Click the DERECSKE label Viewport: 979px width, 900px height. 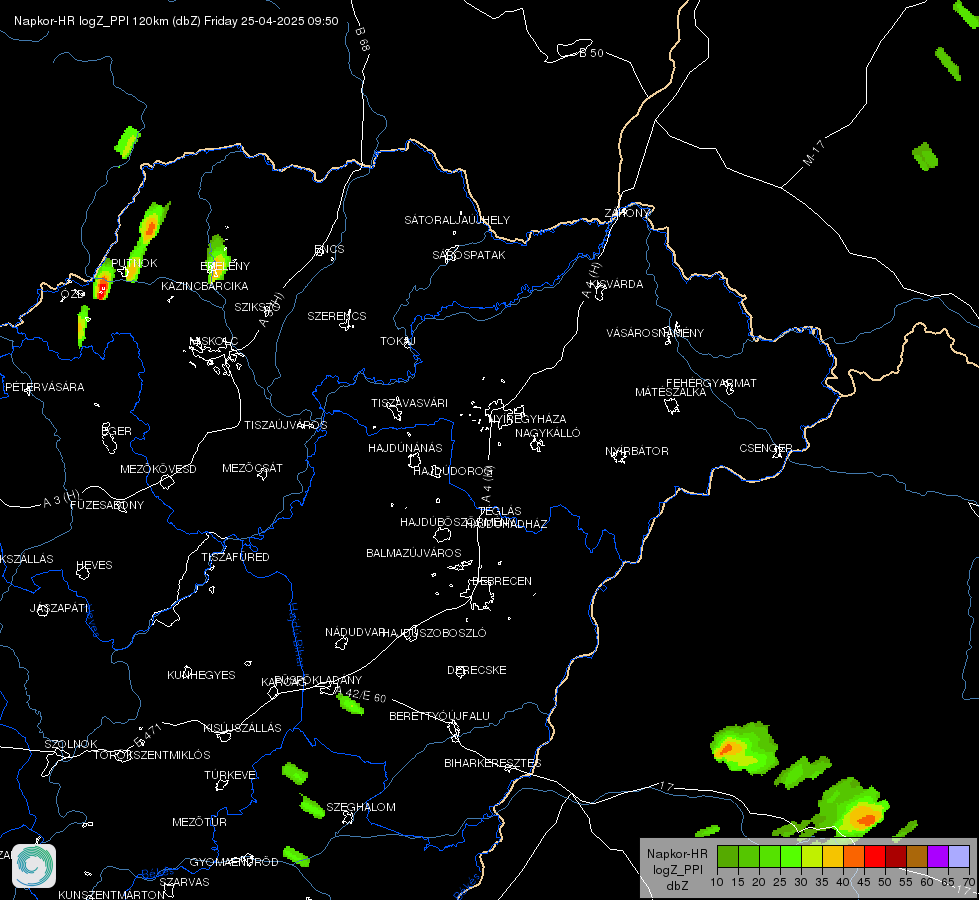[x=476, y=670]
